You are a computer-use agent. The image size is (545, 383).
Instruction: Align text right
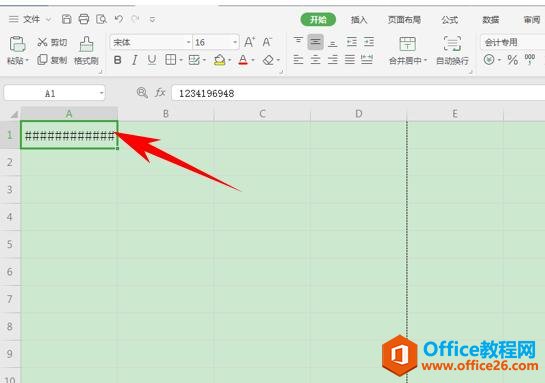tap(333, 60)
